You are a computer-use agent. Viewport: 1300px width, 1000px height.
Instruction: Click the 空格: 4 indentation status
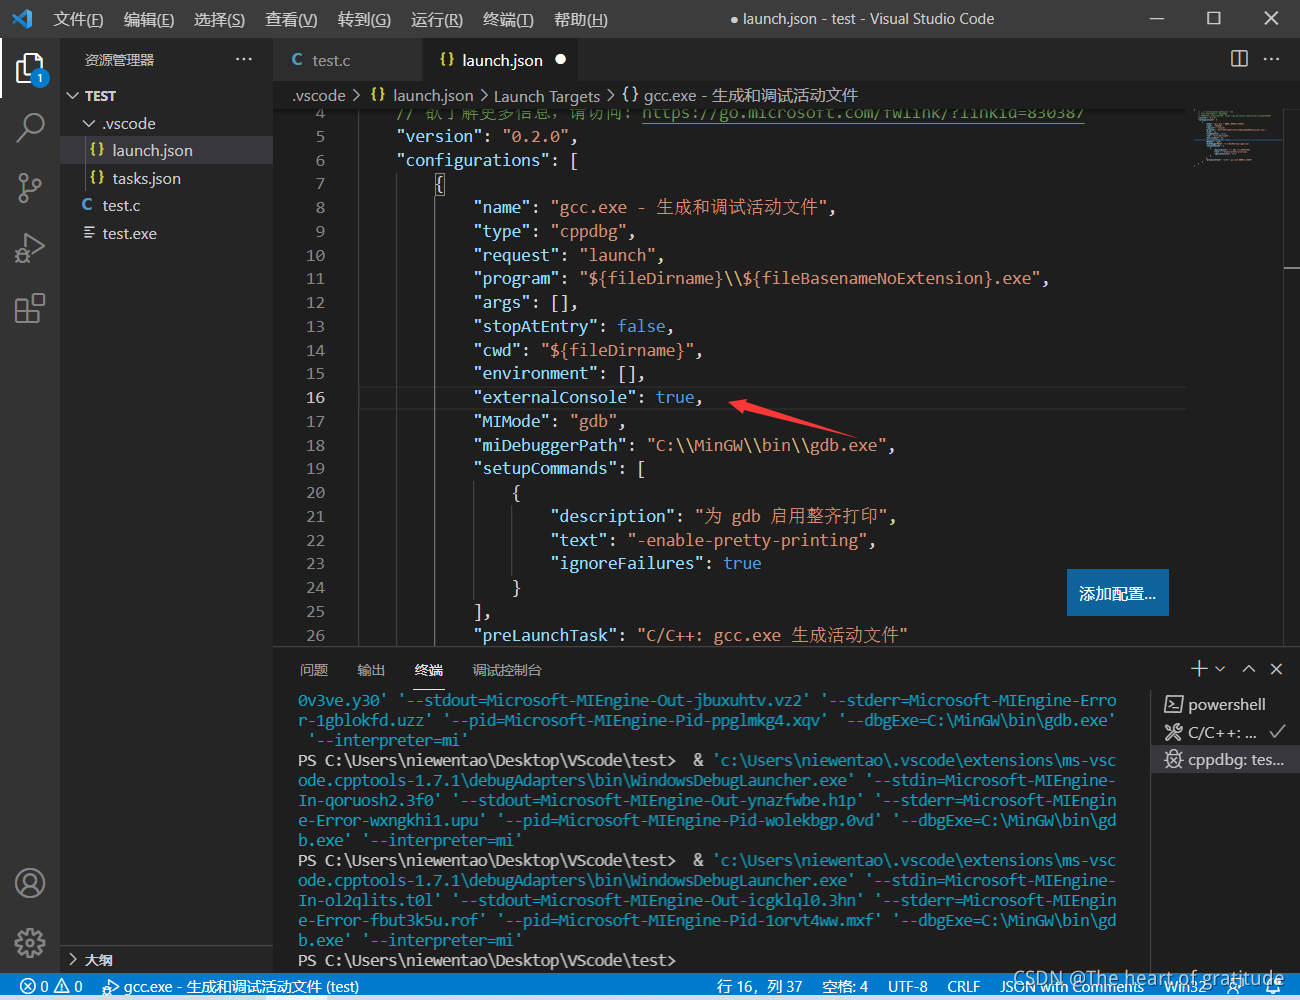(845, 986)
